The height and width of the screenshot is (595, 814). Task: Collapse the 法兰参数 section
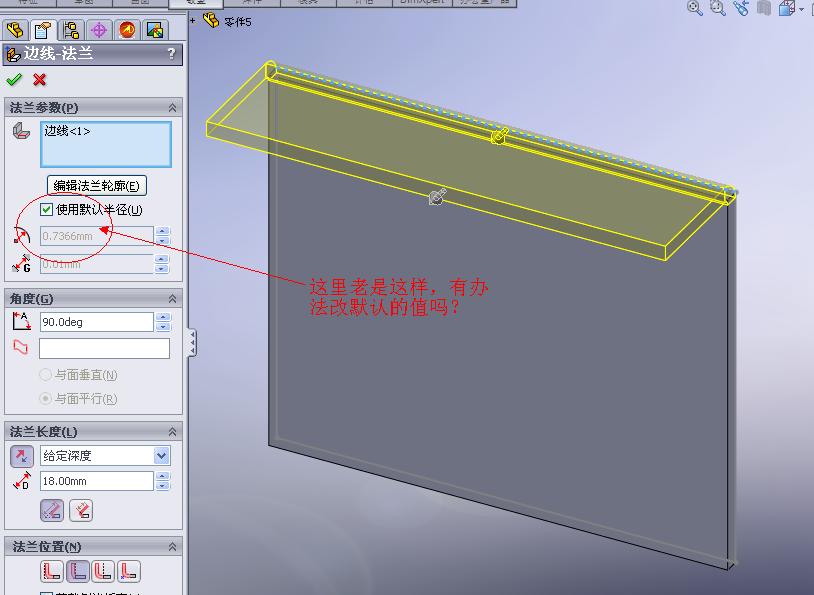tap(172, 107)
